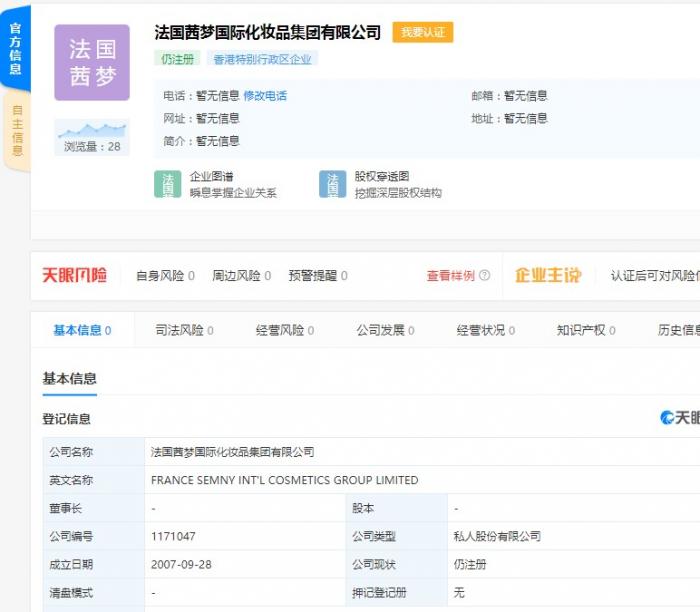The image size is (700, 612).
Task: Open the 股权穿透图 blue icon
Action: click(x=332, y=184)
